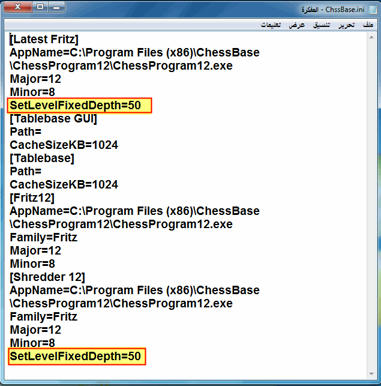Screen dimensions: 381x386
Task: Click the scrollbar up arrow
Action: [x=372, y=37]
